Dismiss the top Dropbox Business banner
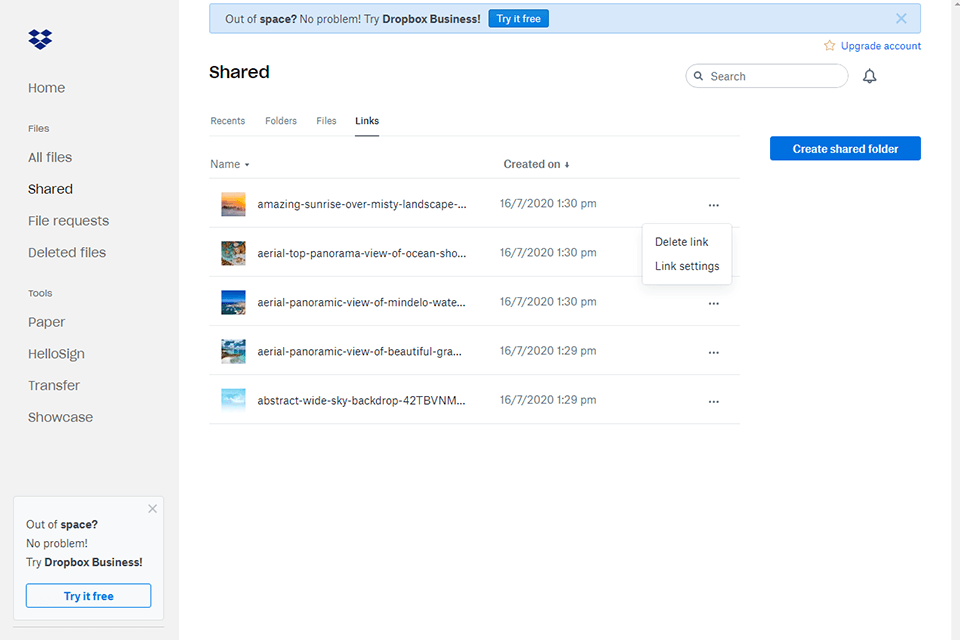This screenshot has height=640, width=960. (901, 18)
